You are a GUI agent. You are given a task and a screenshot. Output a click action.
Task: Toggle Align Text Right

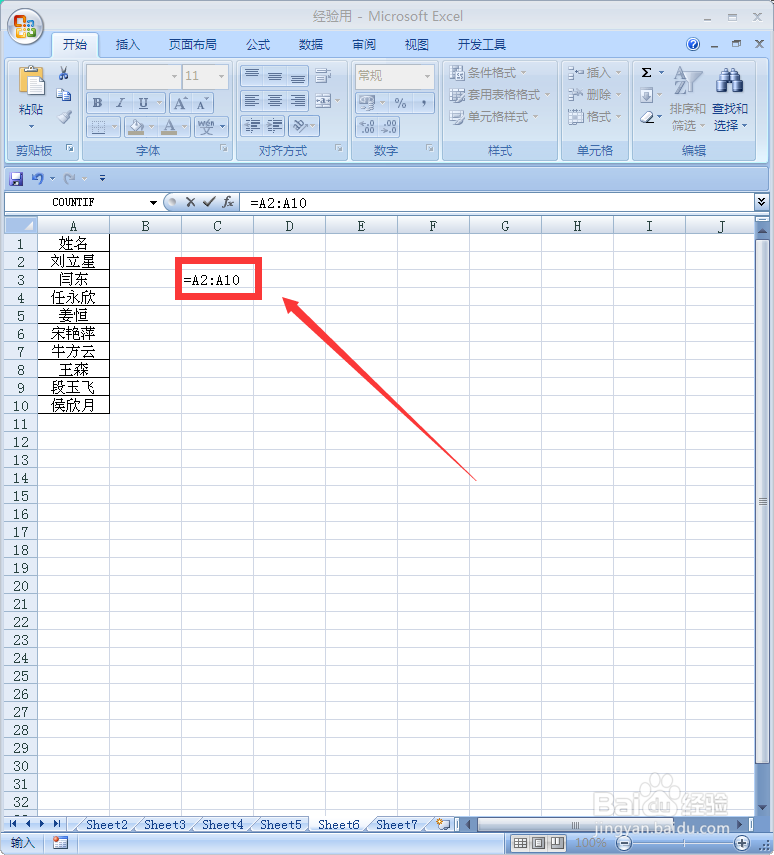point(297,101)
